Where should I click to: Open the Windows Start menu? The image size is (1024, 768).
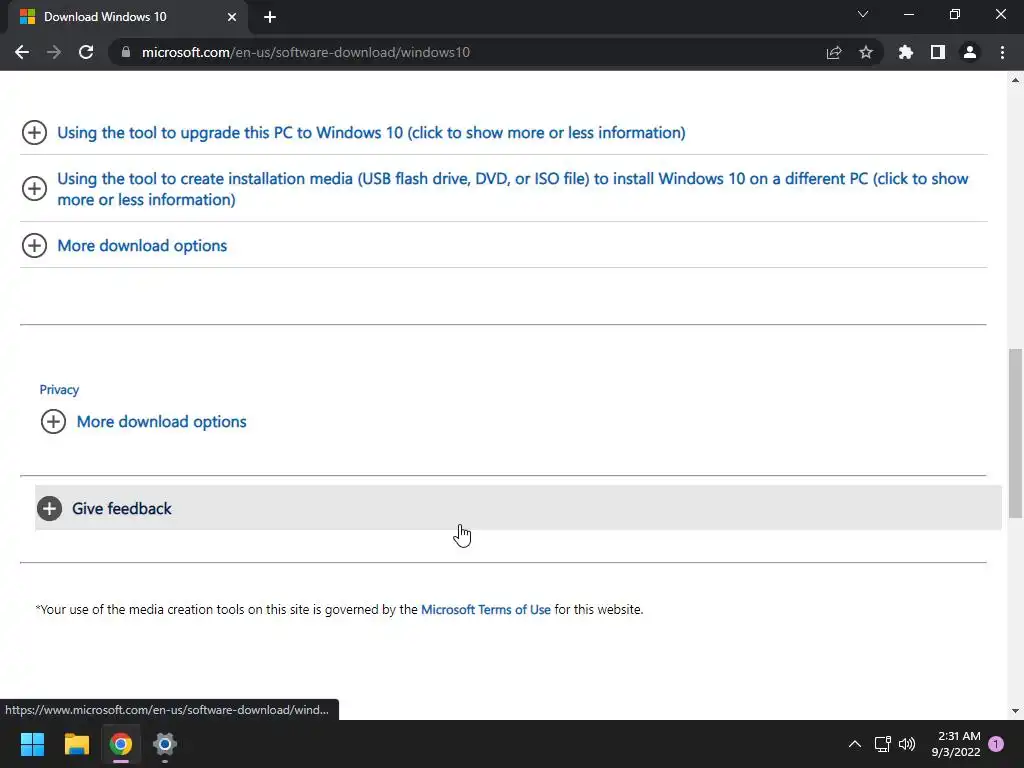pyautogui.click(x=32, y=744)
